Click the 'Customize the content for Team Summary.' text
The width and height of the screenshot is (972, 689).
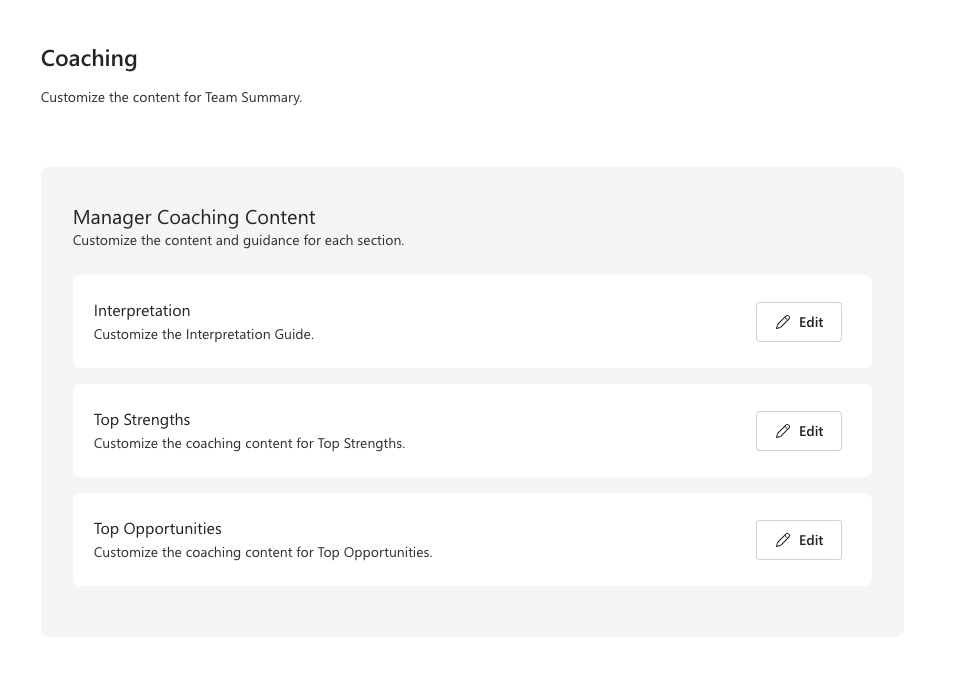pyautogui.click(x=171, y=98)
